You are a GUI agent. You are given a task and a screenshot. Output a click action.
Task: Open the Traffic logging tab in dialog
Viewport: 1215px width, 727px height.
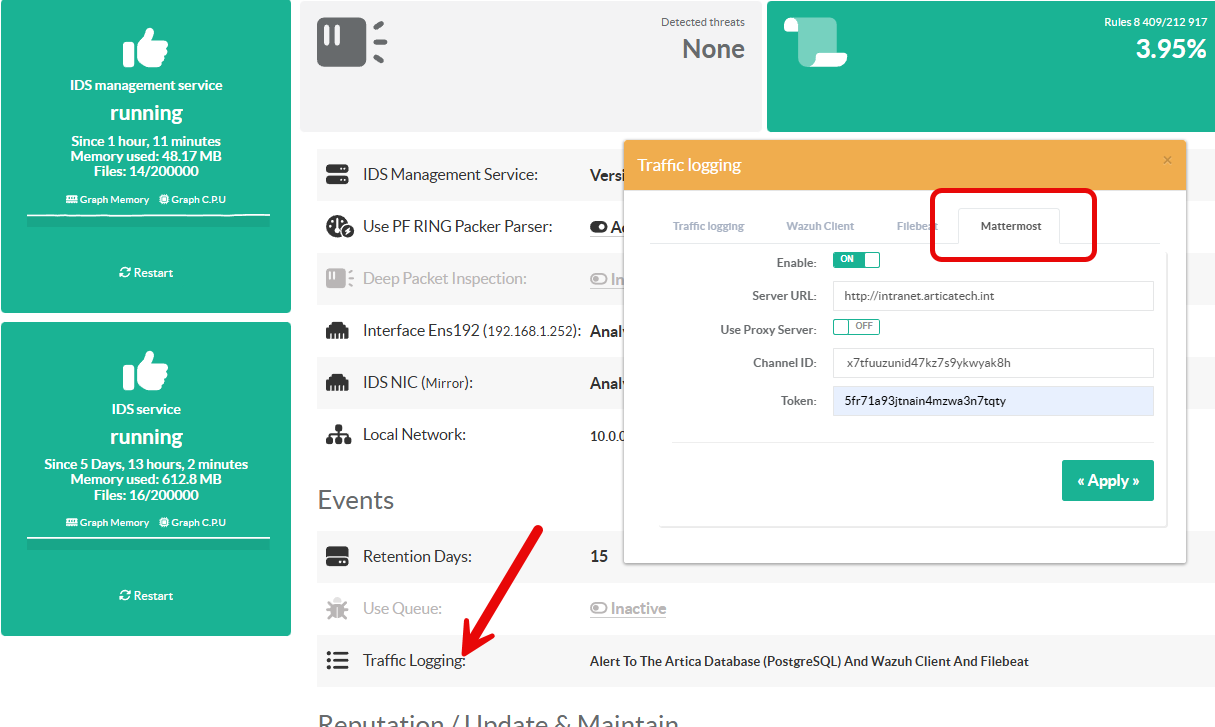click(708, 227)
